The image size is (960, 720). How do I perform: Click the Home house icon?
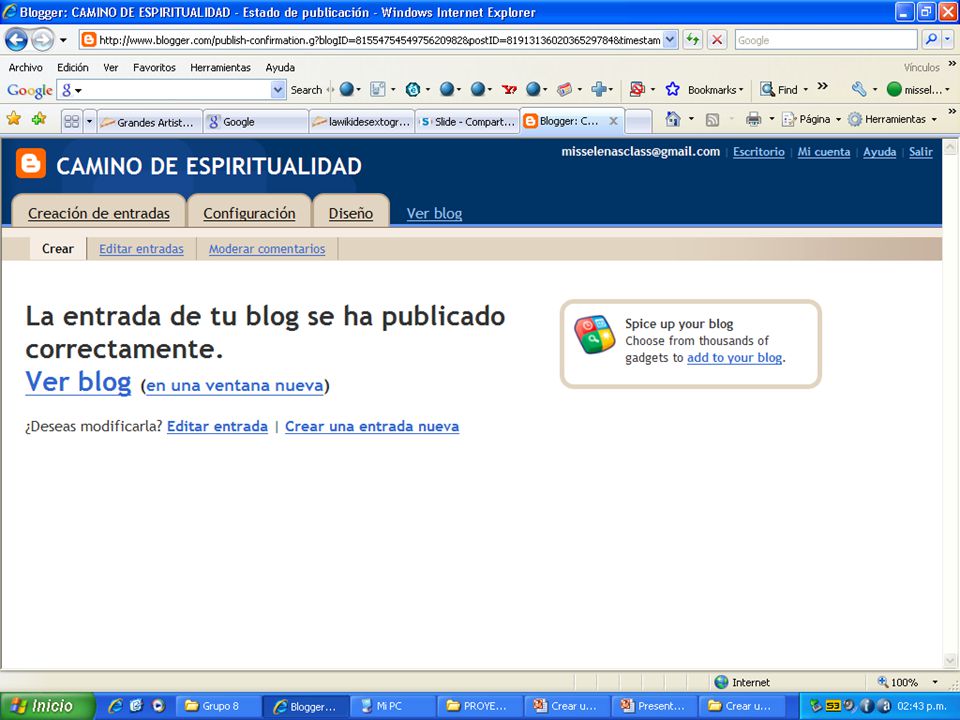tap(673, 119)
